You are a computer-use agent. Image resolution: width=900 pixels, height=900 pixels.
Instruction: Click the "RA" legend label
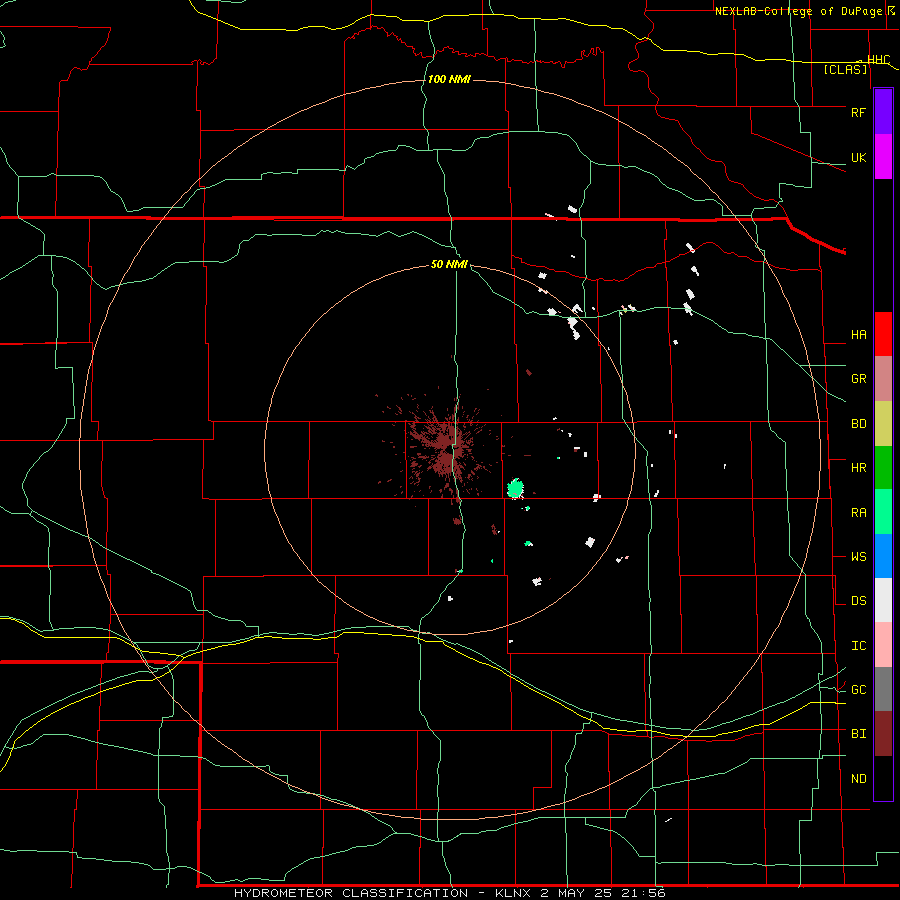point(858,513)
